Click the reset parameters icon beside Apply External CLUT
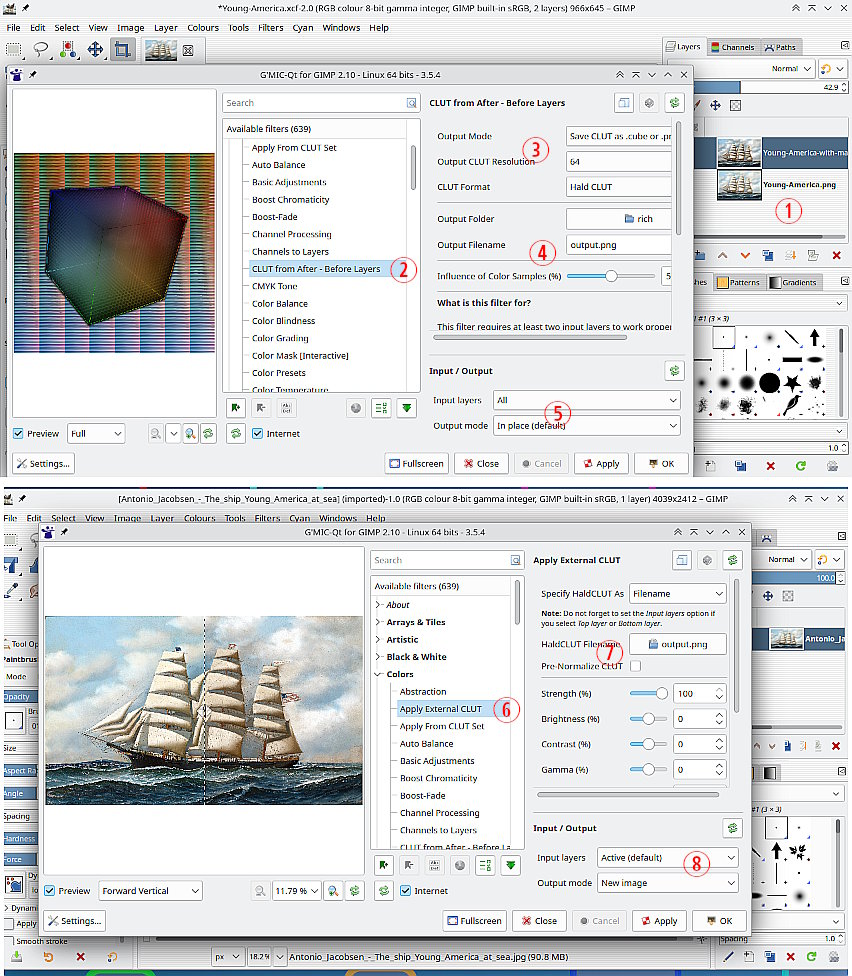This screenshot has height=976, width=852. (734, 561)
